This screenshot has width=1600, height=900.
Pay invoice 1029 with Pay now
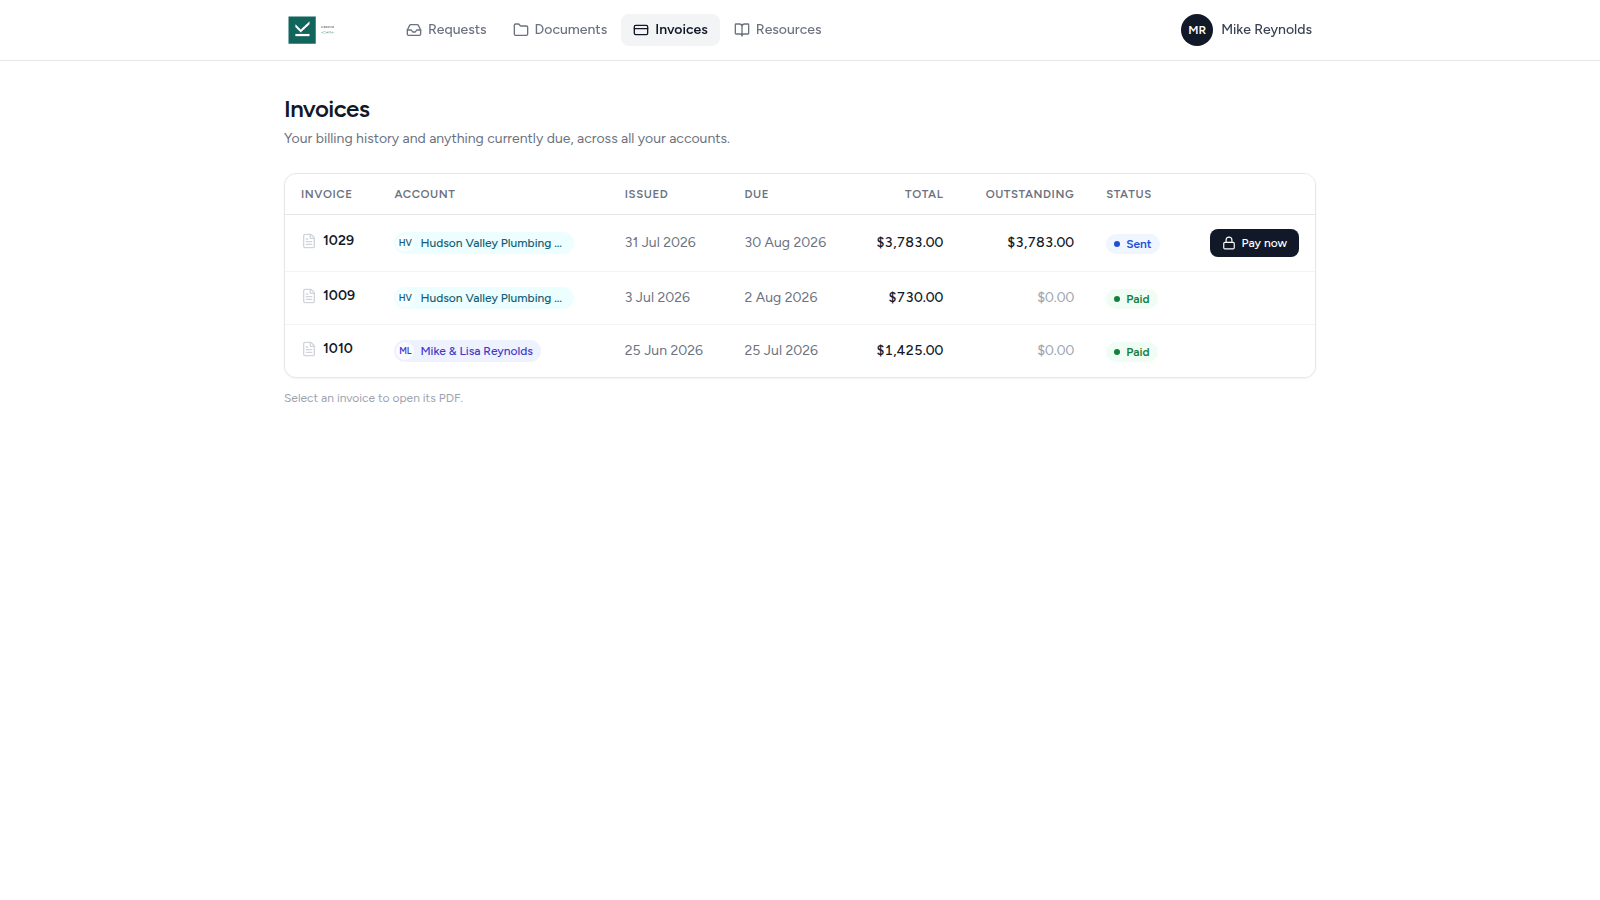[x=1254, y=243]
